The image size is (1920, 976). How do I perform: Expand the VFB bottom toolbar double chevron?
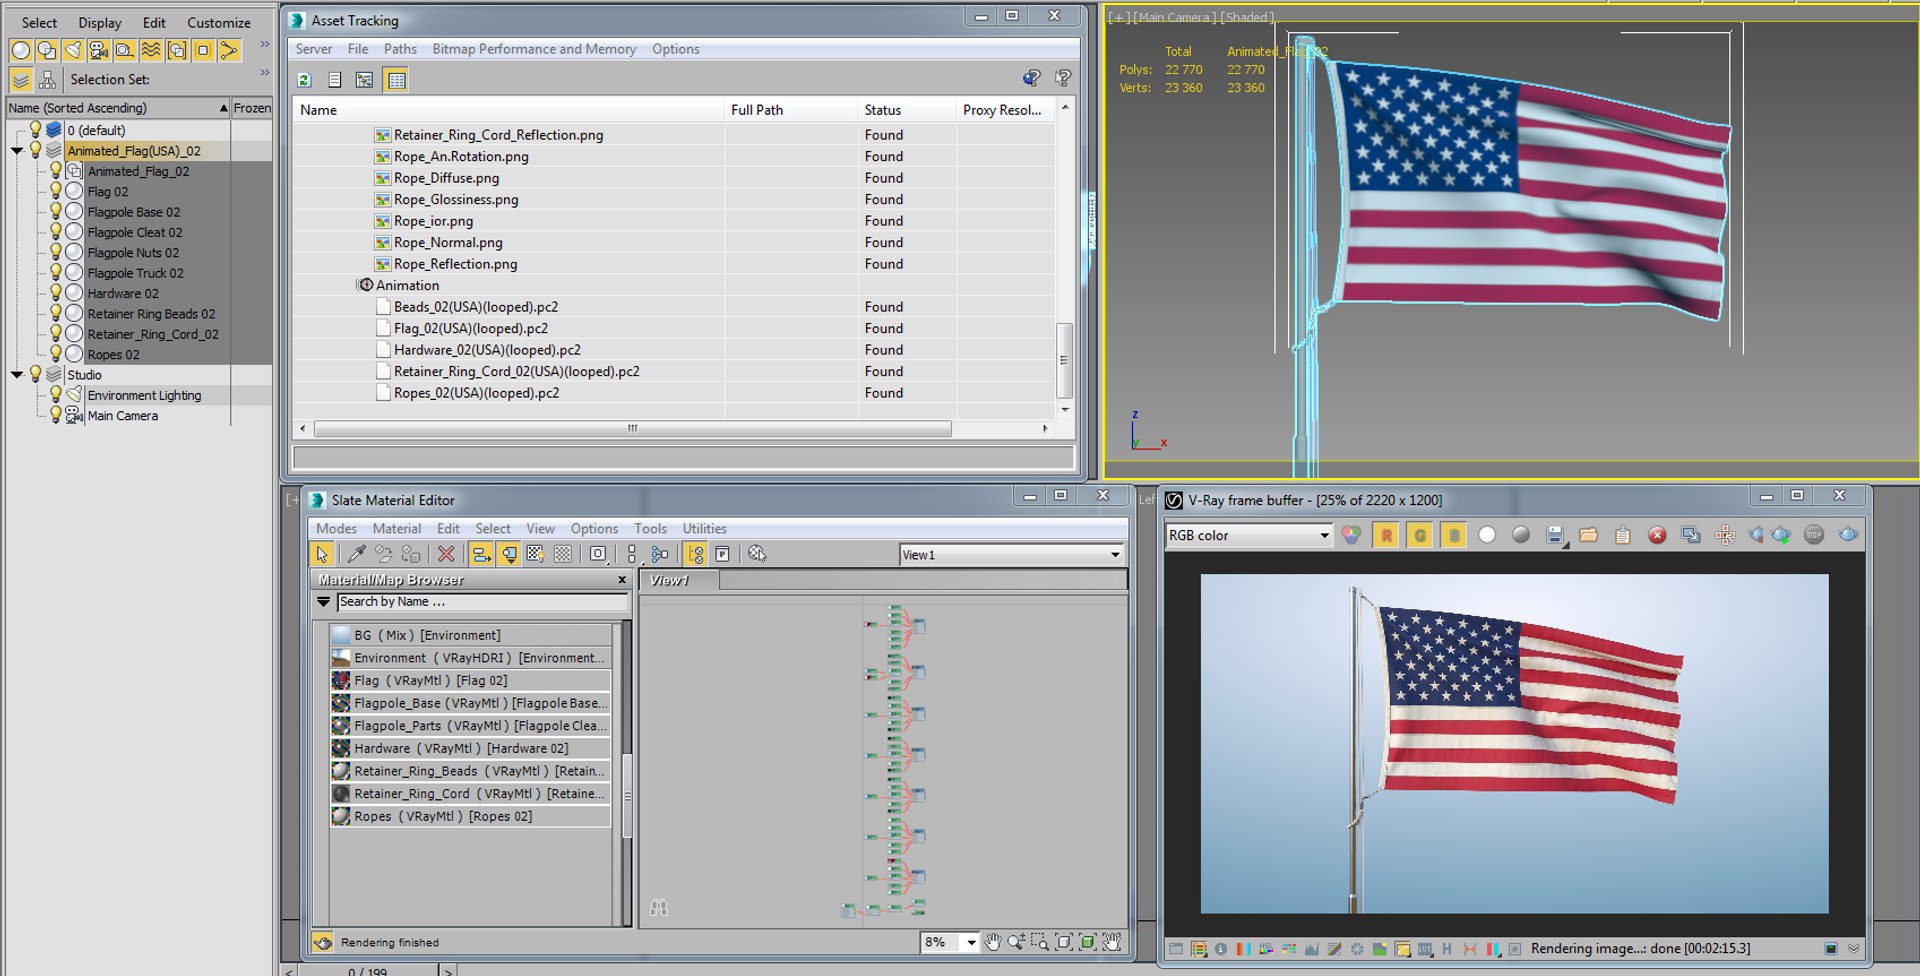pyautogui.click(x=1853, y=949)
